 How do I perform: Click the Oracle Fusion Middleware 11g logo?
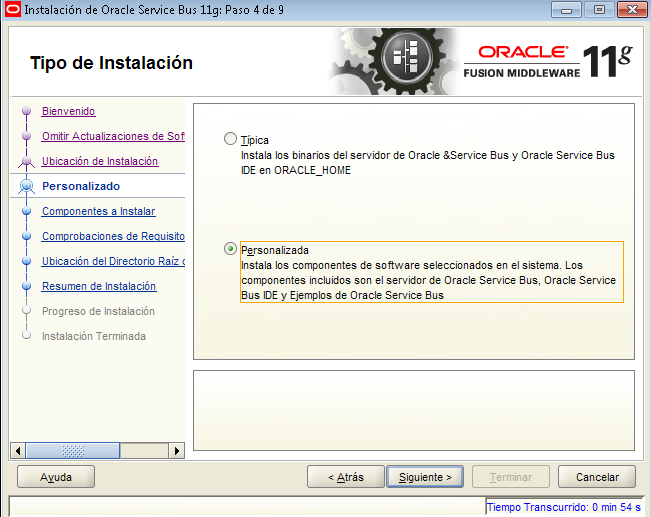[548, 61]
